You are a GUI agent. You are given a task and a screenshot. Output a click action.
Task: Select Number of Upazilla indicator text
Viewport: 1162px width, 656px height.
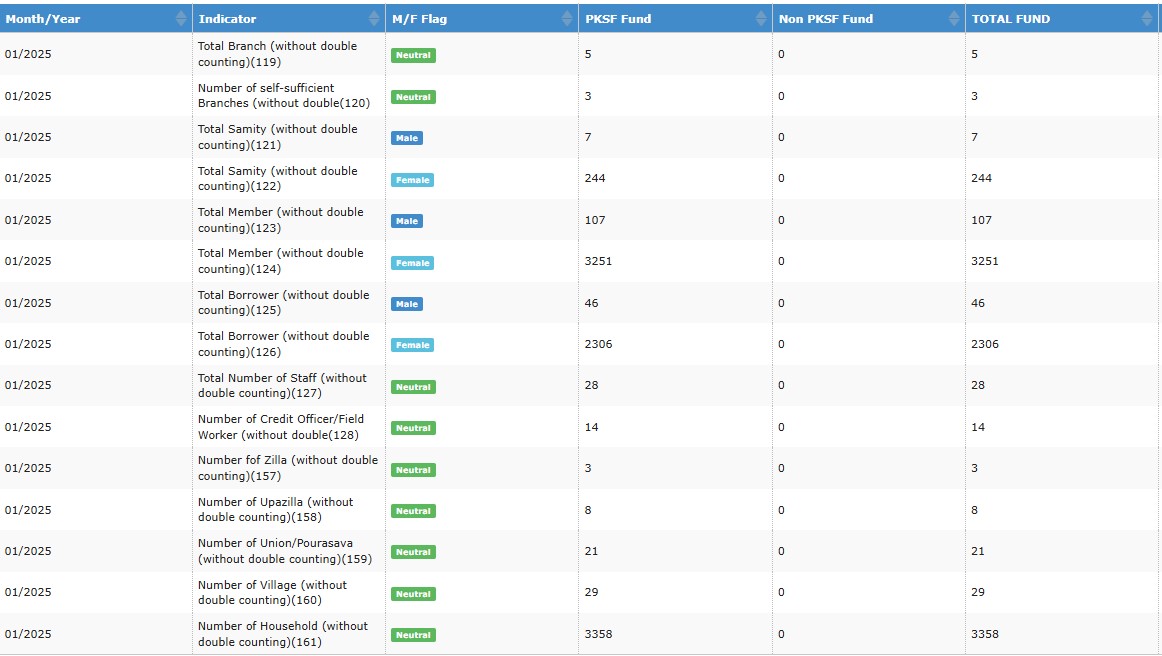point(275,510)
